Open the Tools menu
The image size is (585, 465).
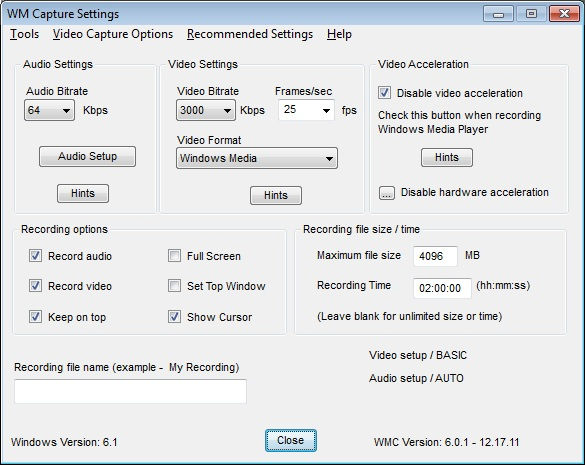pos(25,34)
